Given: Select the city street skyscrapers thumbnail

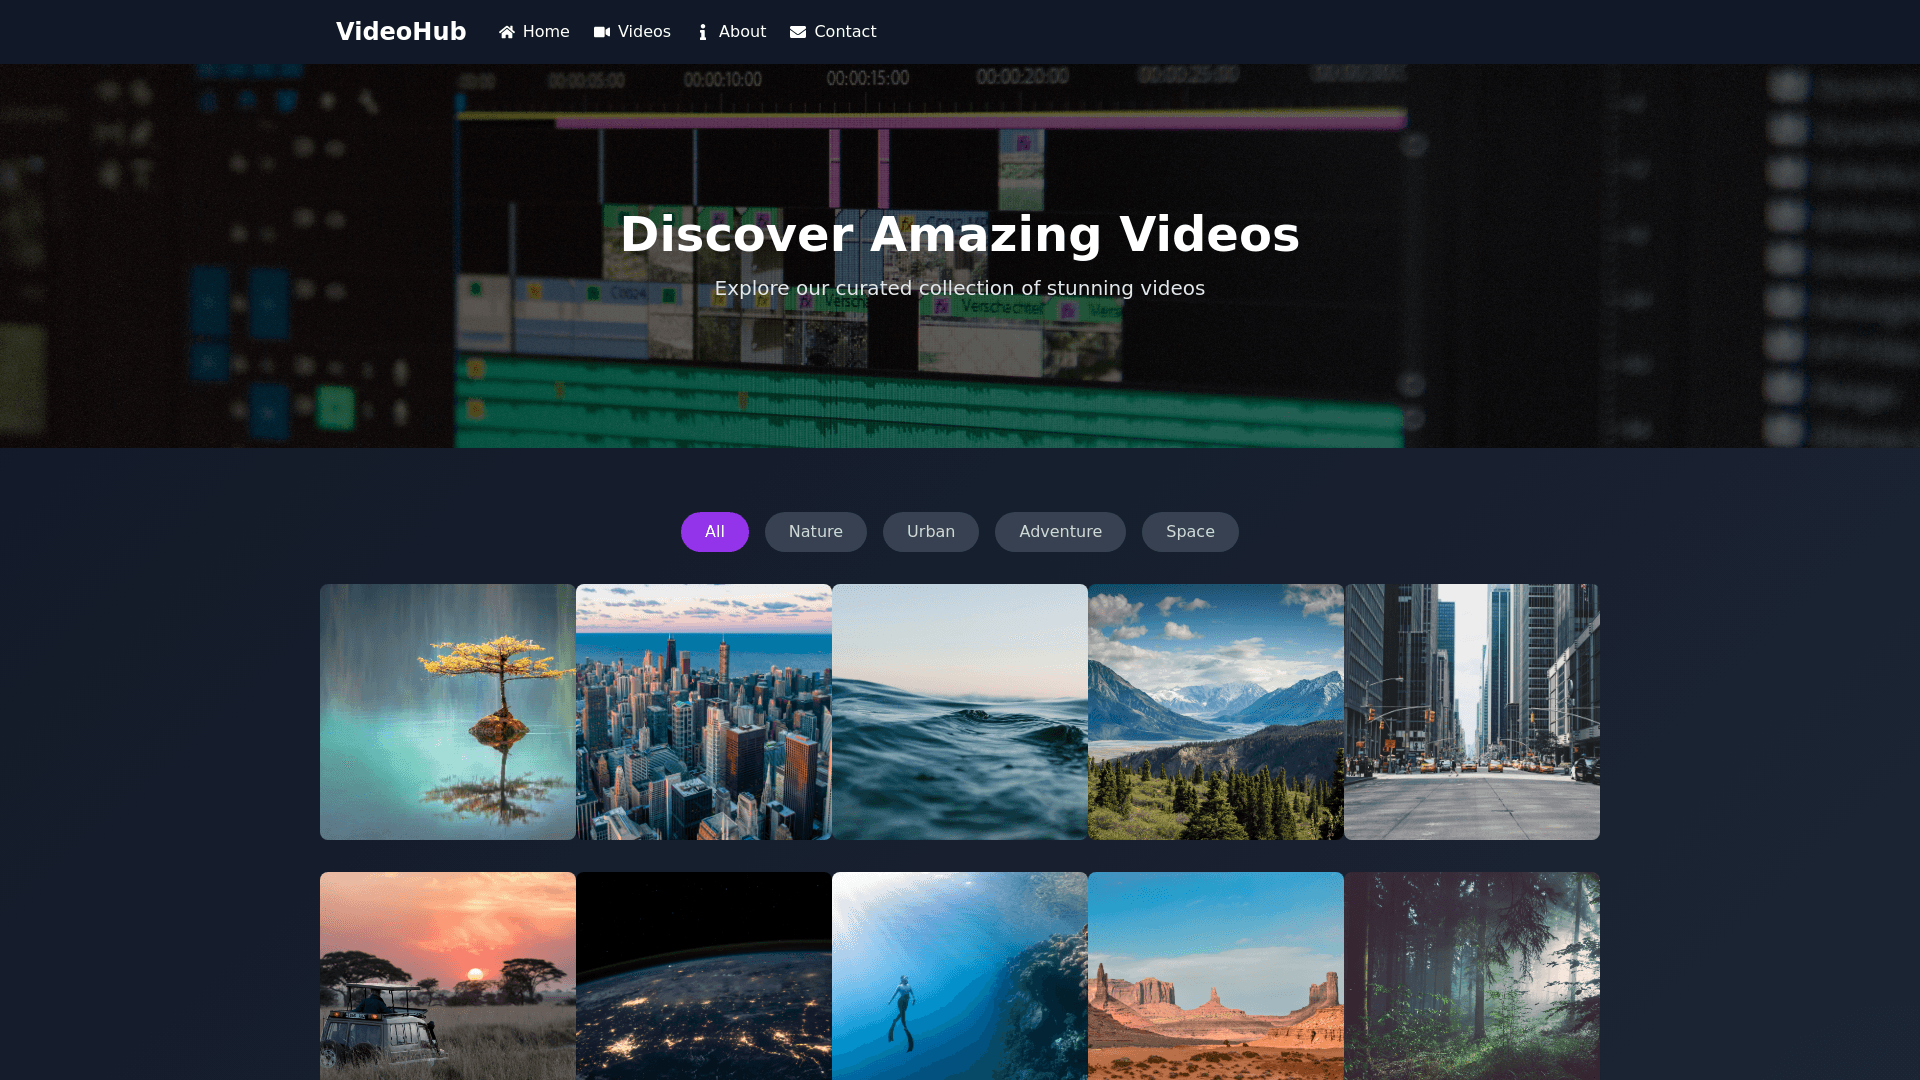Looking at the screenshot, I should (x=1472, y=712).
